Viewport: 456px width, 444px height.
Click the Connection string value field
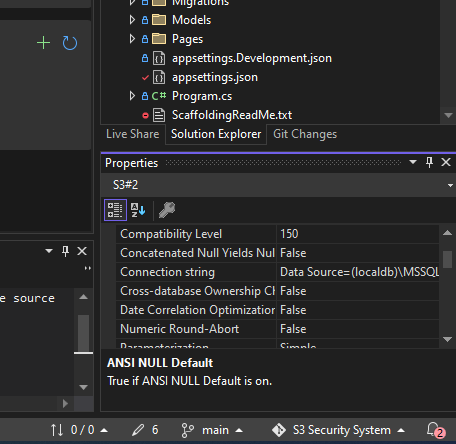[358, 272]
